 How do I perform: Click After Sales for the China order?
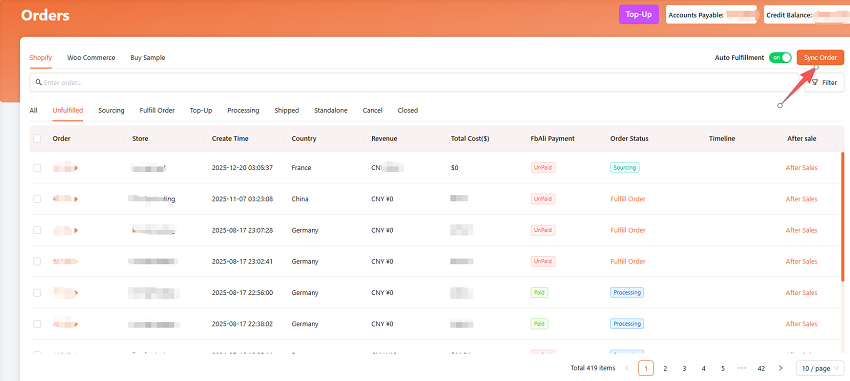click(802, 199)
